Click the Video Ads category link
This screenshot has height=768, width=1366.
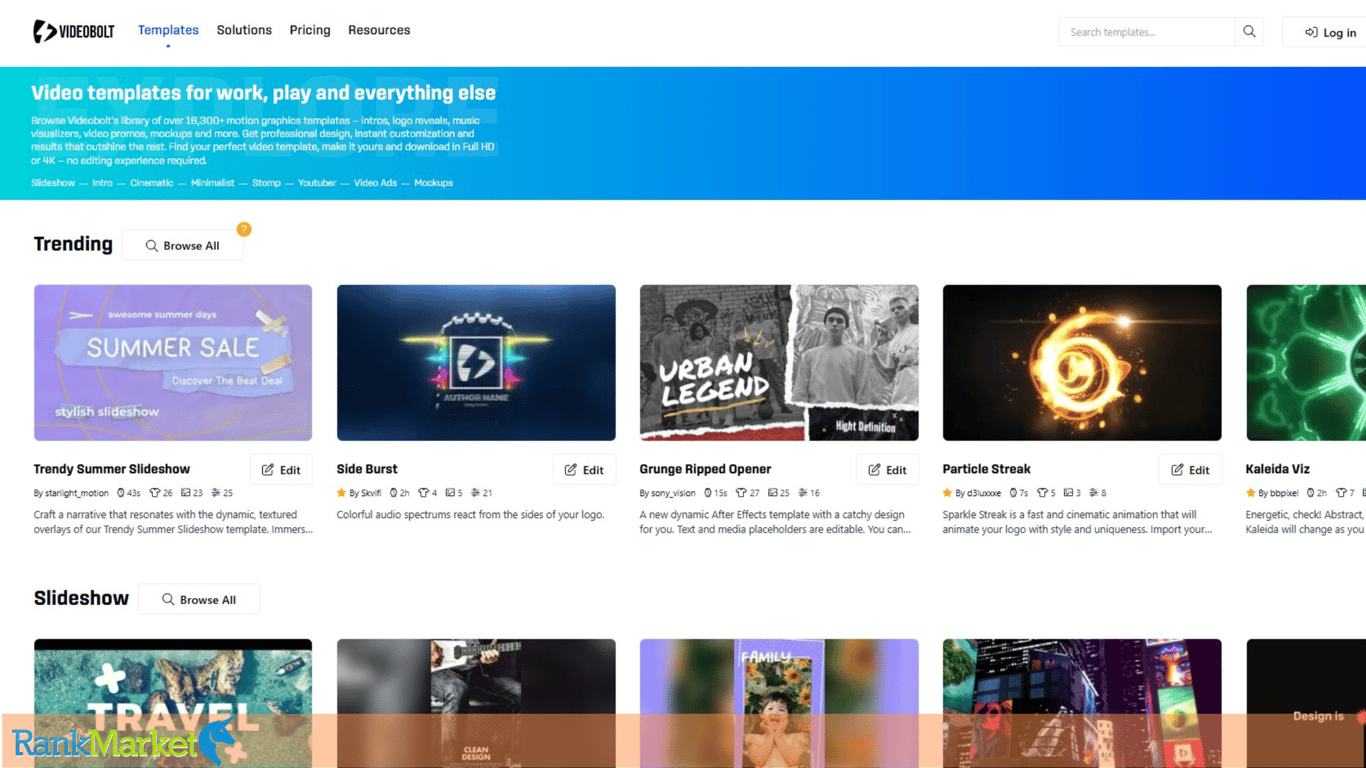(375, 183)
